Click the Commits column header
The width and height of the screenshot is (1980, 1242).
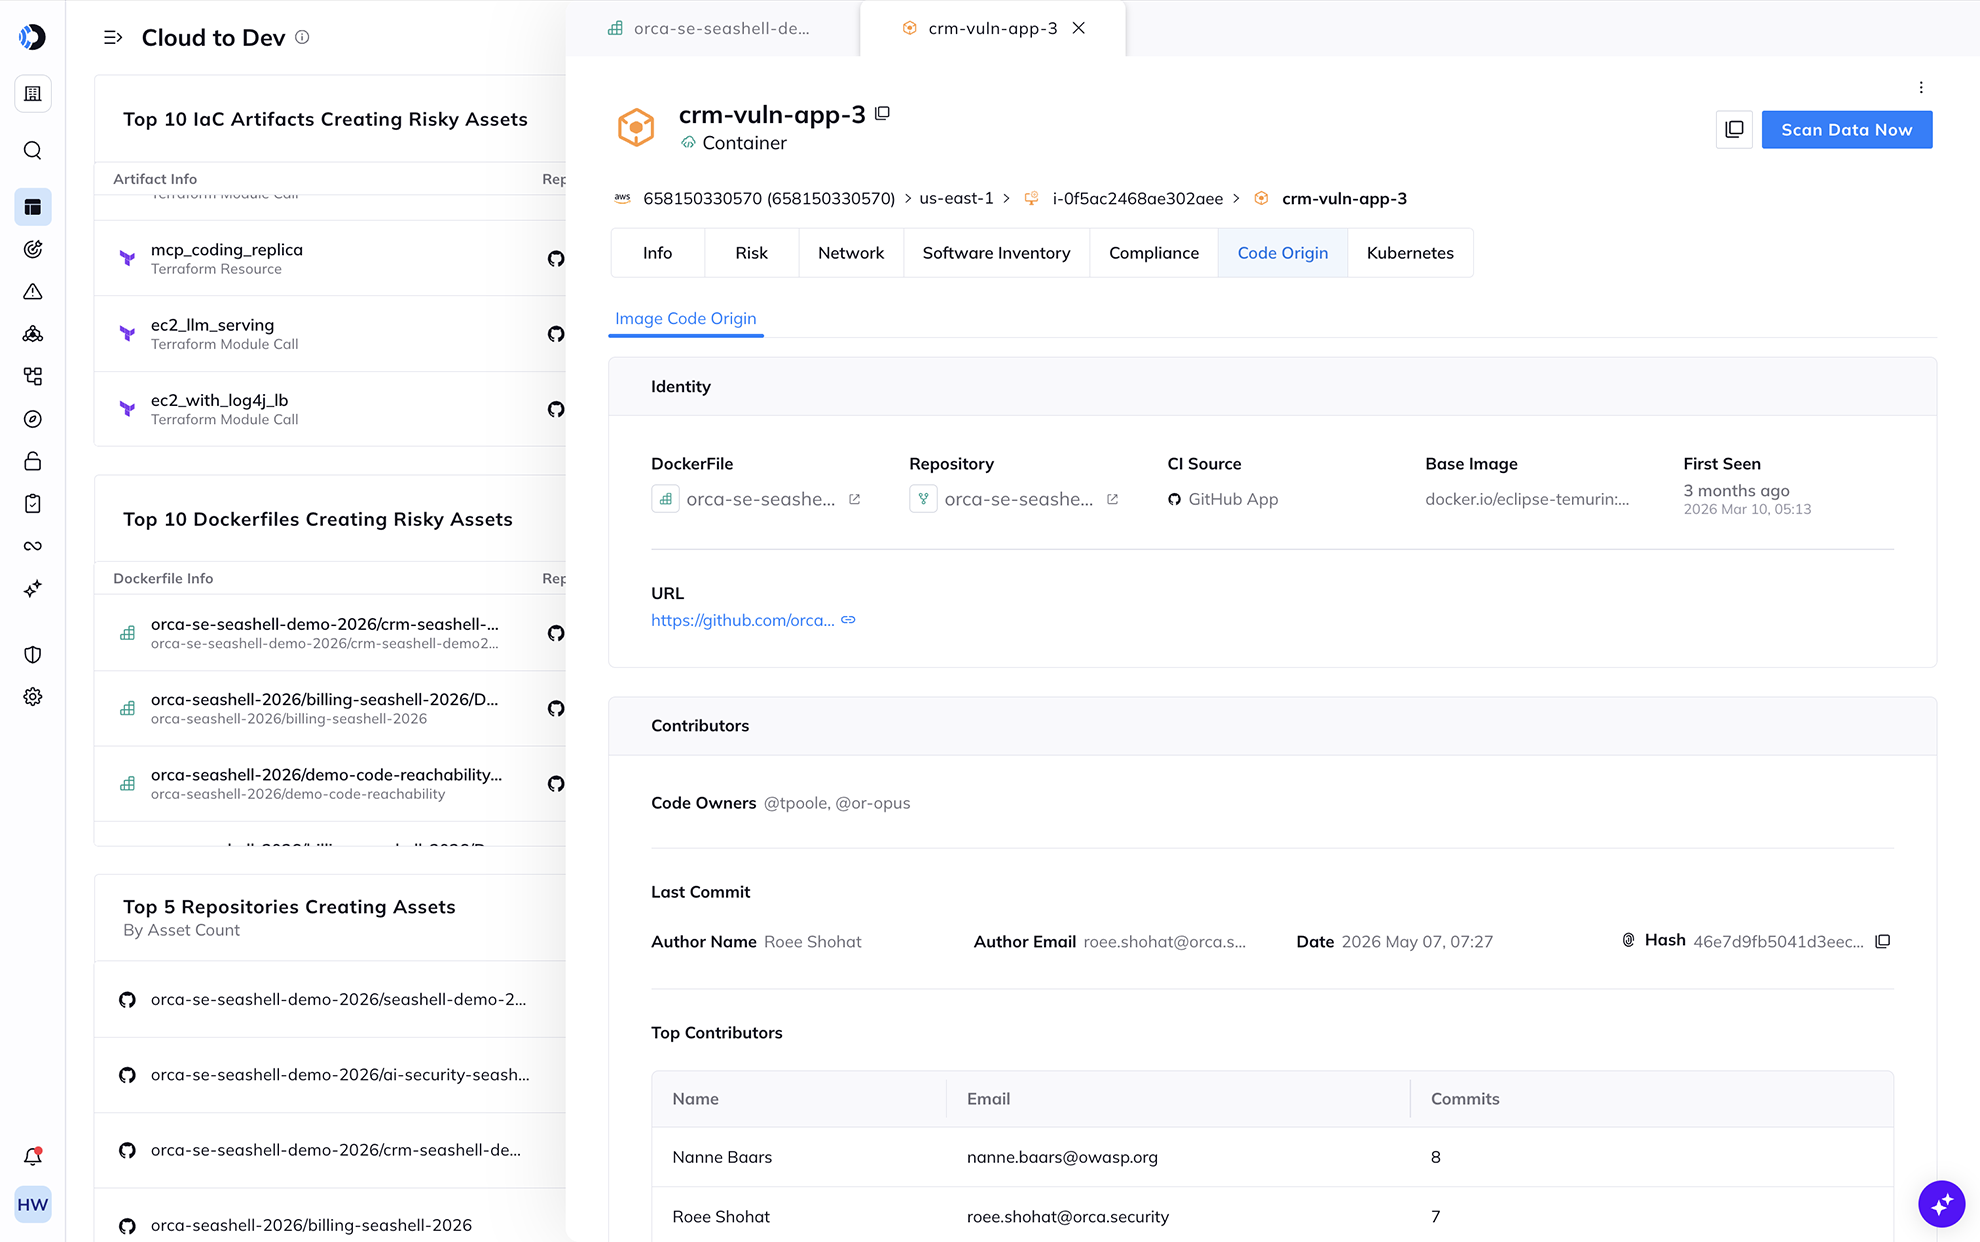tap(1465, 1099)
